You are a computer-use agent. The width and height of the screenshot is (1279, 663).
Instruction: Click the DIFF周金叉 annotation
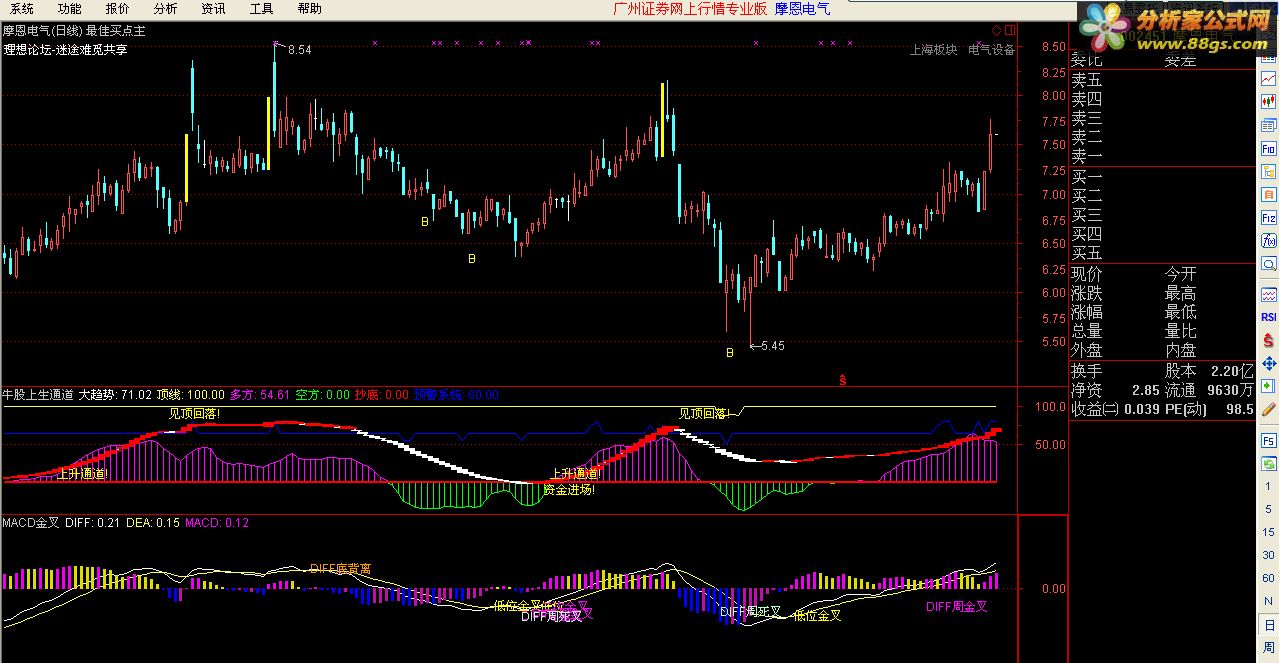(x=957, y=606)
